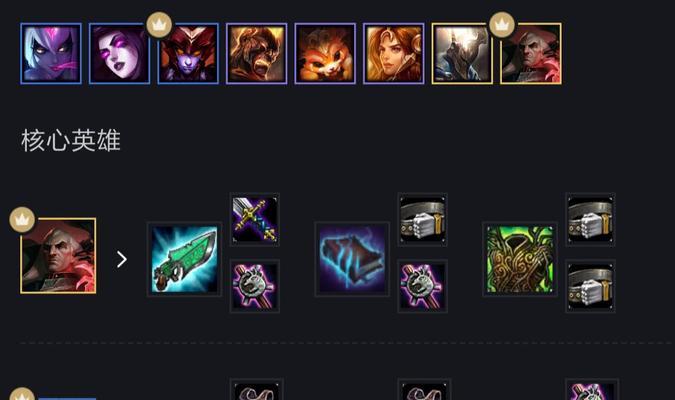Select the Morellonomicon book item icon
The height and width of the screenshot is (400, 675).
[x=352, y=259]
